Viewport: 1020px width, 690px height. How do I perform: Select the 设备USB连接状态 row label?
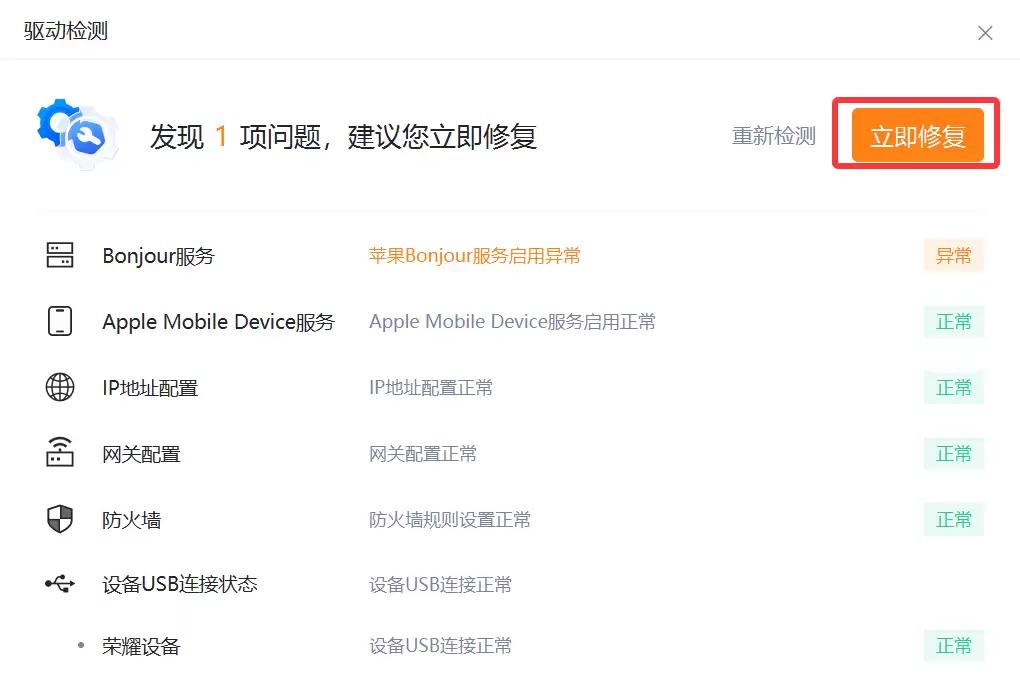(180, 584)
